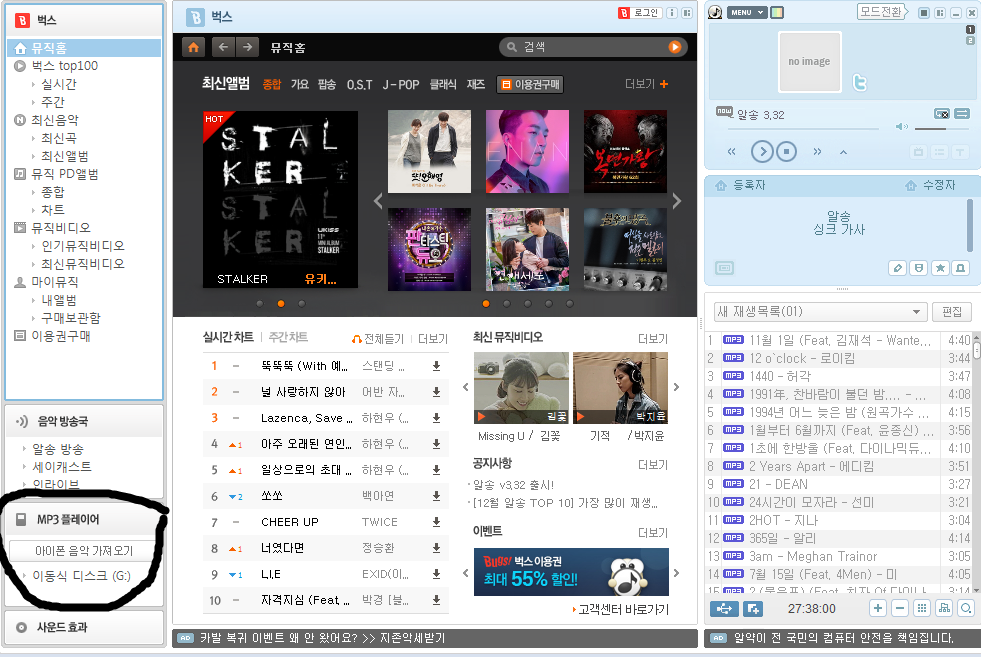Expand 더보기 plus for latest albums

[x=646, y=84]
